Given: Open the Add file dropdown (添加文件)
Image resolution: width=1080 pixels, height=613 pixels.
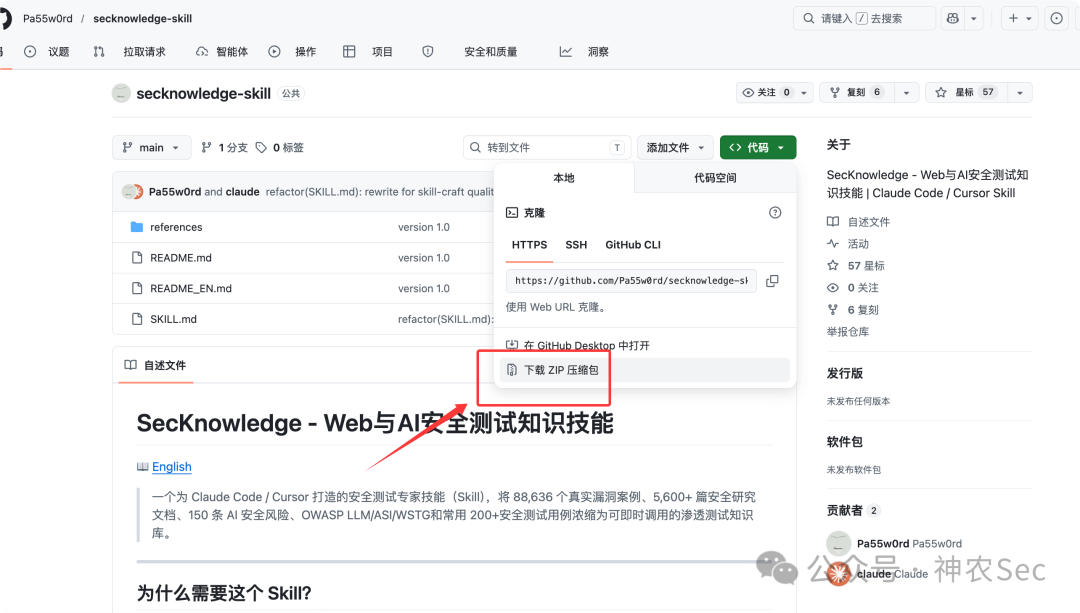Looking at the screenshot, I should [674, 147].
